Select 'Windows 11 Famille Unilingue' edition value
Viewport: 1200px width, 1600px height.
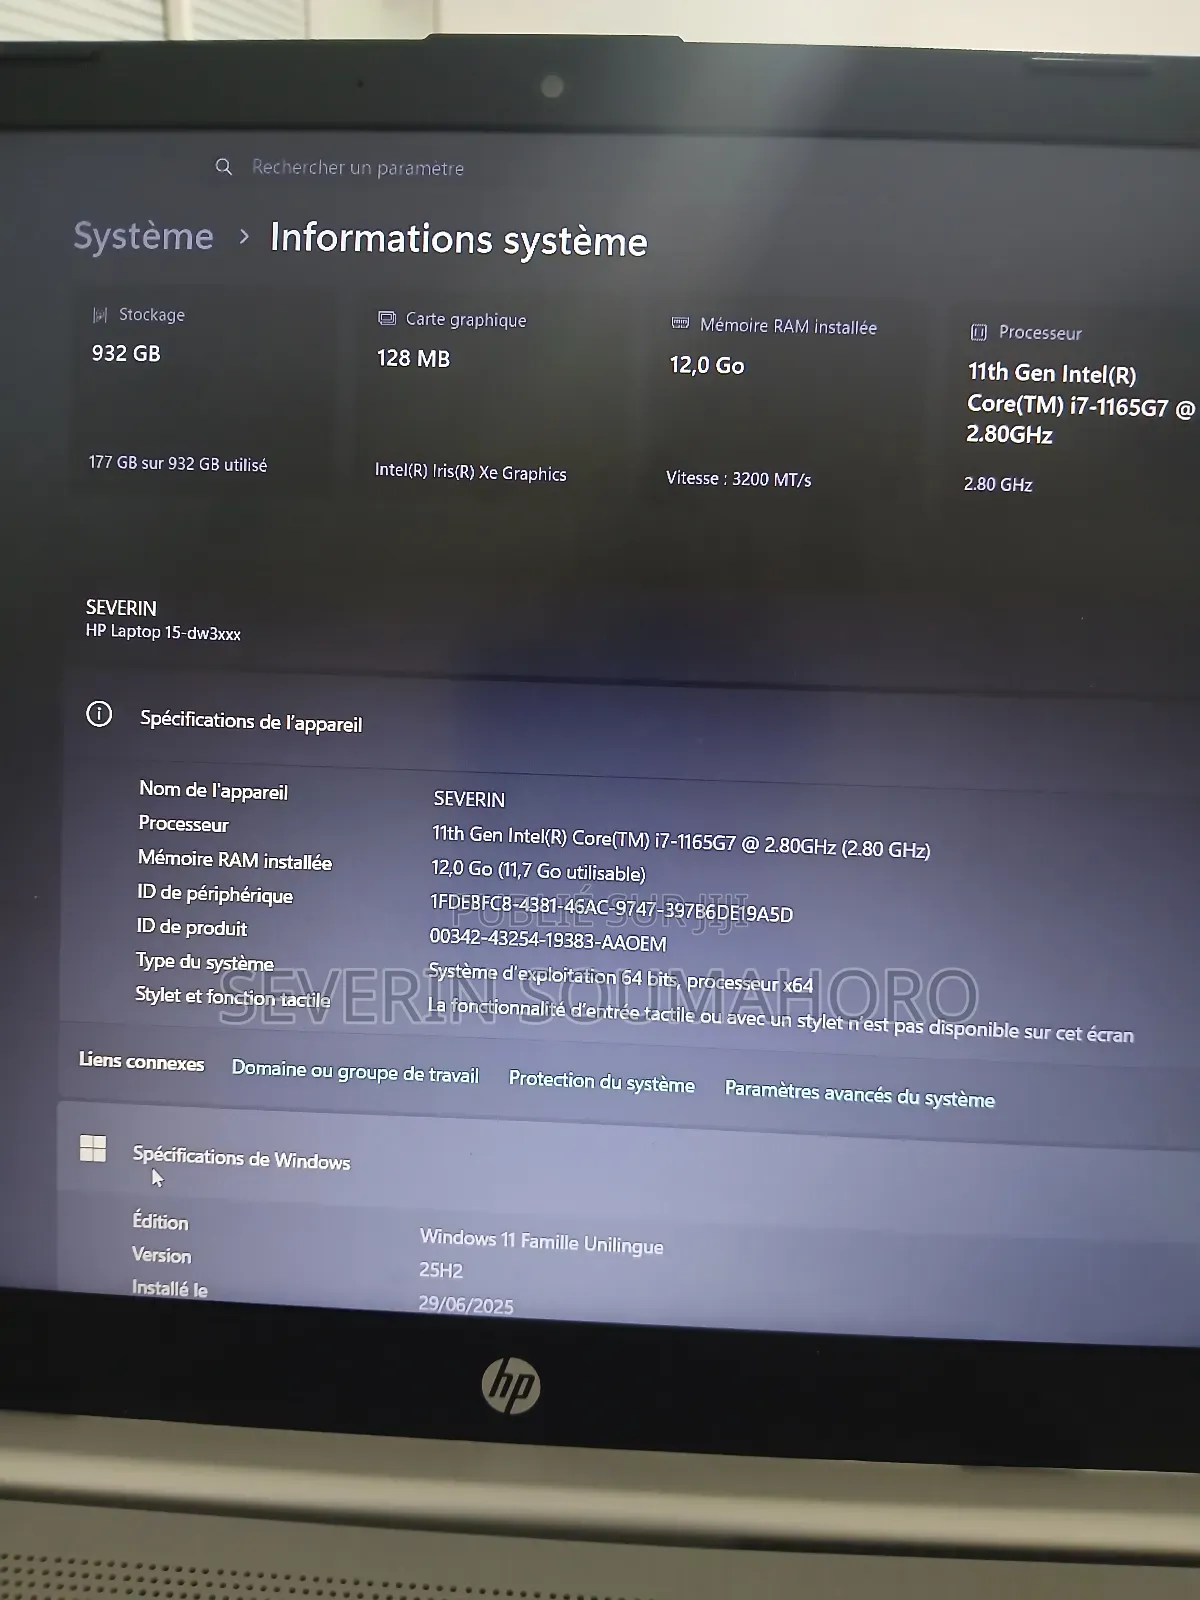click(541, 1241)
